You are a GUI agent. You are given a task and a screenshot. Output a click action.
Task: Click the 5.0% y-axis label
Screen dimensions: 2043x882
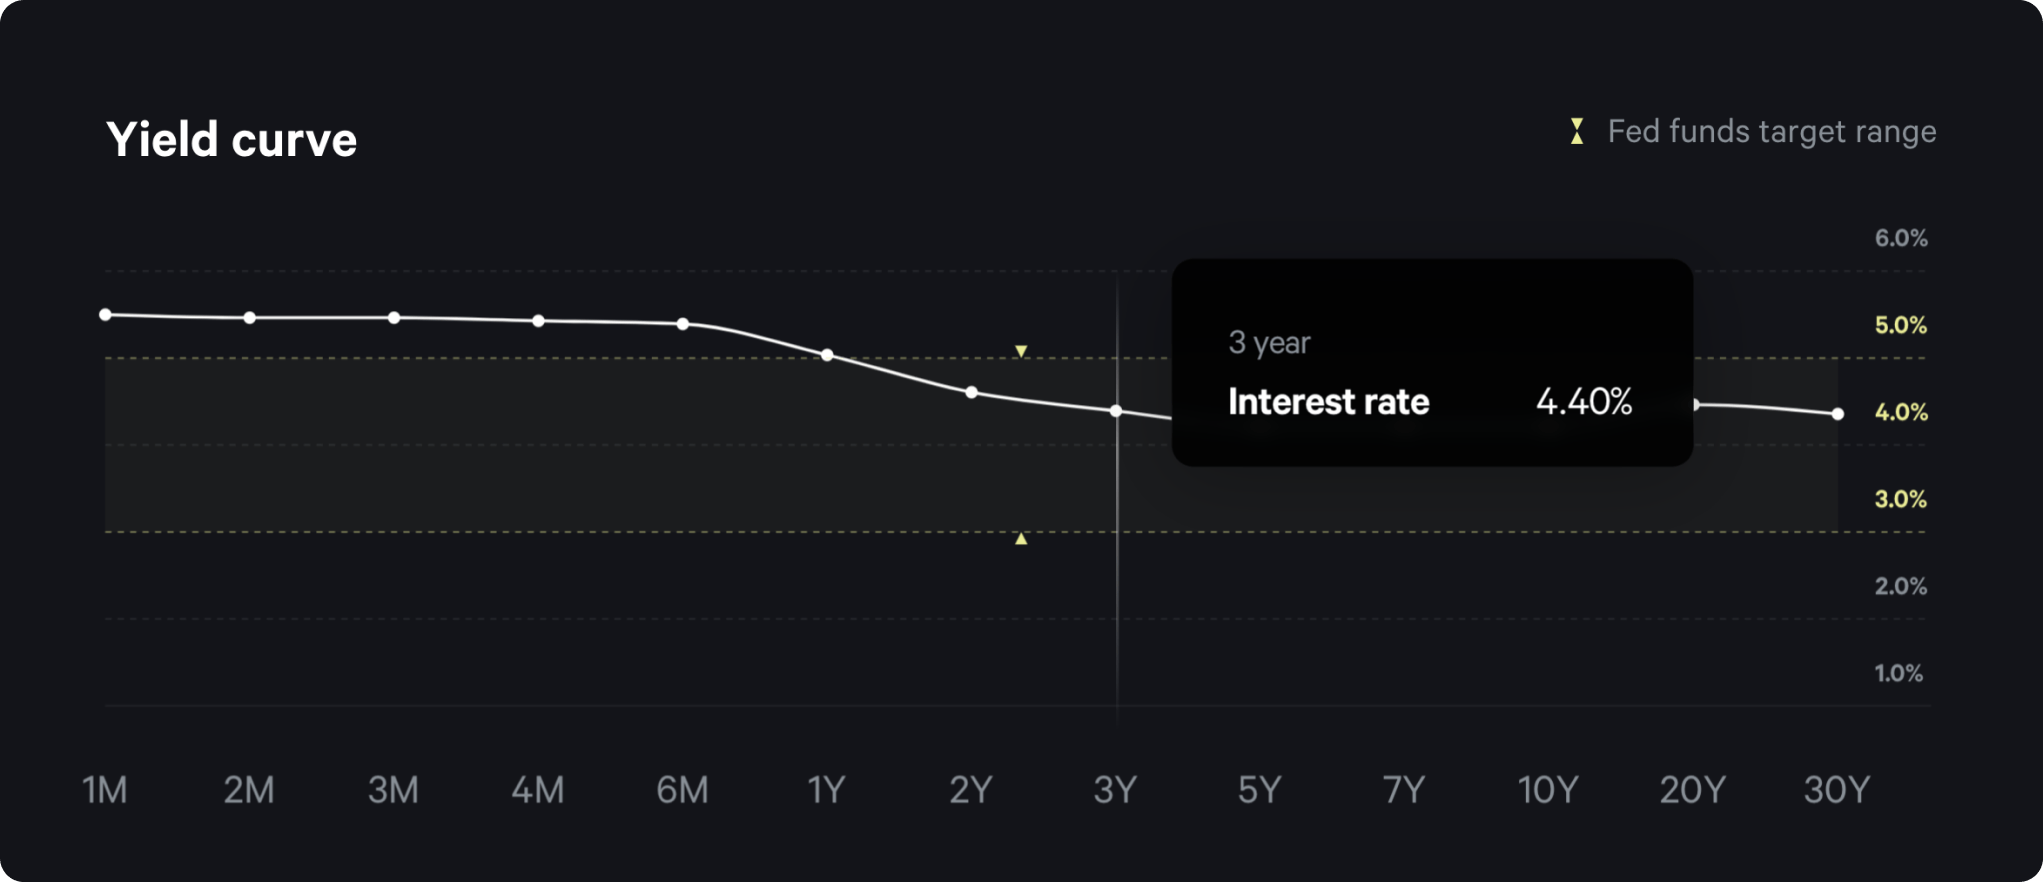click(1900, 325)
